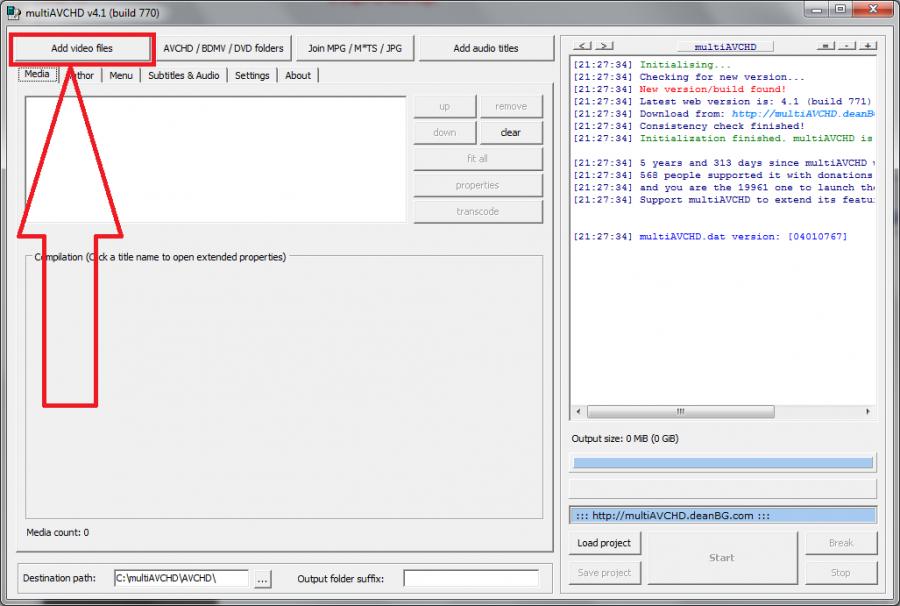The height and width of the screenshot is (606, 900).
Task: Click the log scrollbar's left arrow
Action: (579, 411)
